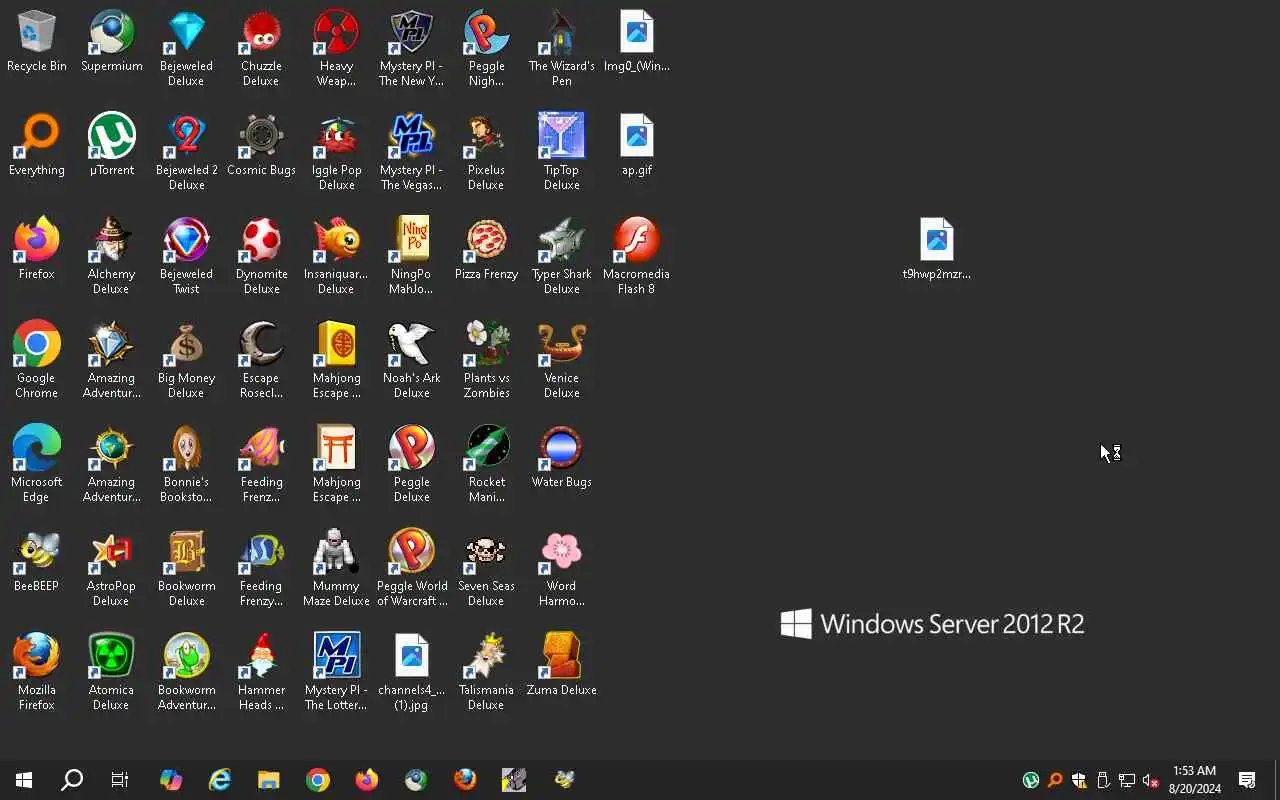Select the Bookworm Adventures shortcut
1280x800 pixels.
(x=186, y=673)
